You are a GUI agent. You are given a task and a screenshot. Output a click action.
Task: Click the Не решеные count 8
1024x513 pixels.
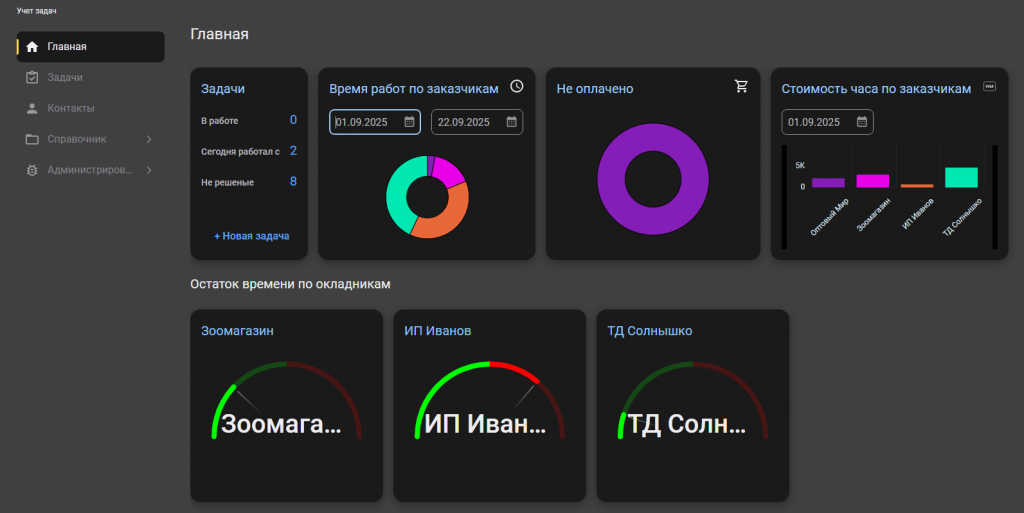click(293, 181)
